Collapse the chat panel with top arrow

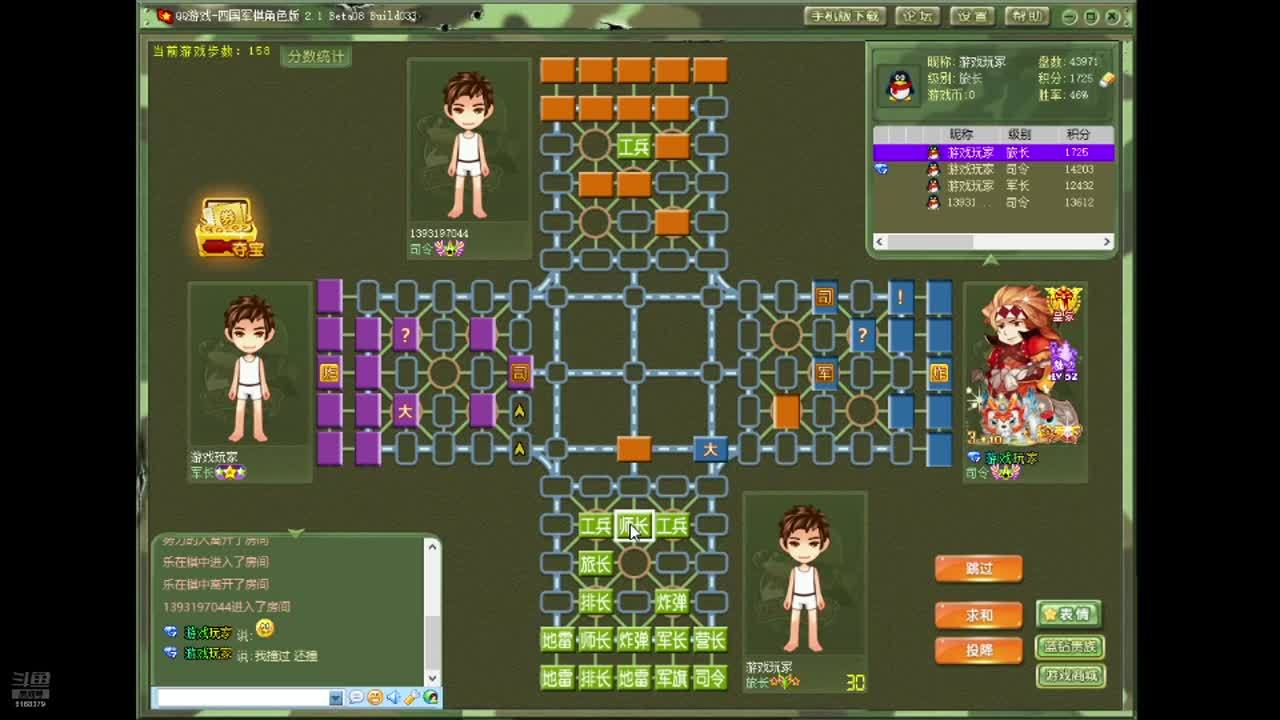(295, 533)
